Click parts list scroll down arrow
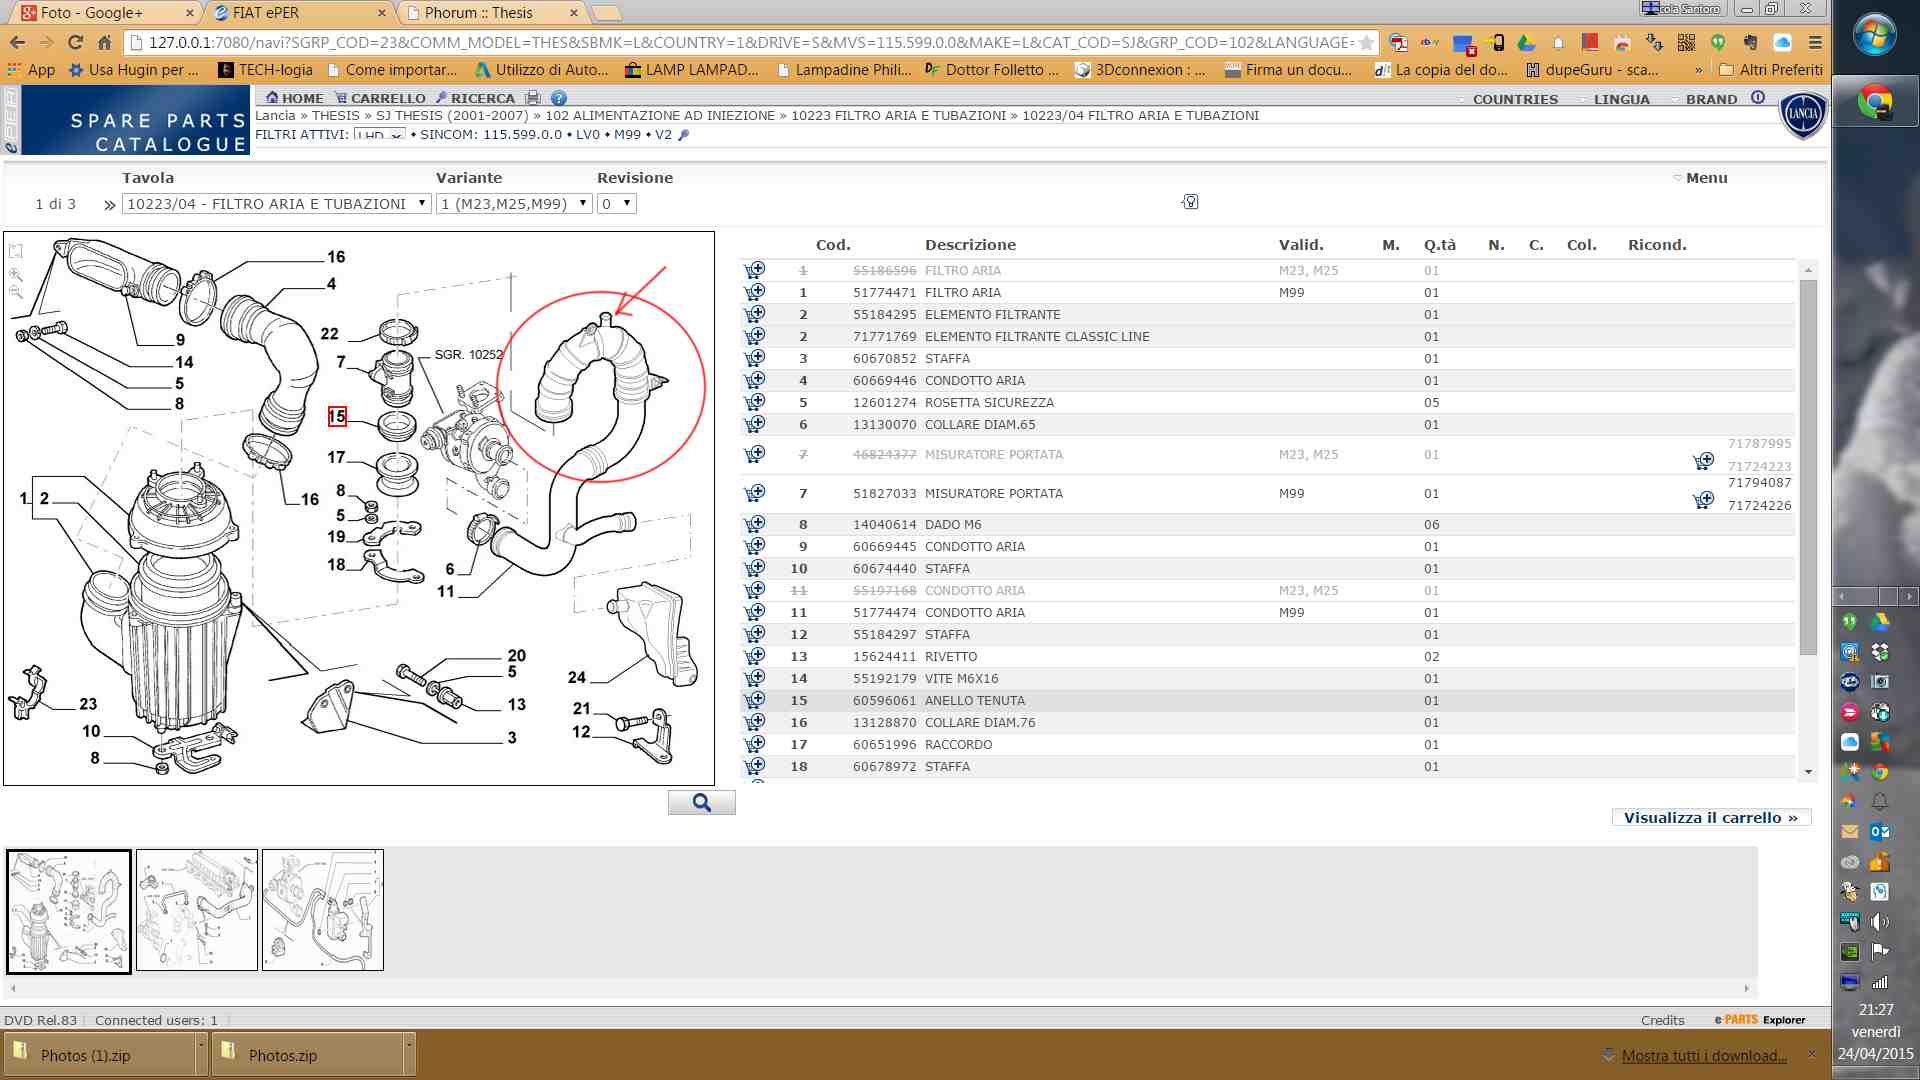1920x1080 pixels. [1808, 772]
